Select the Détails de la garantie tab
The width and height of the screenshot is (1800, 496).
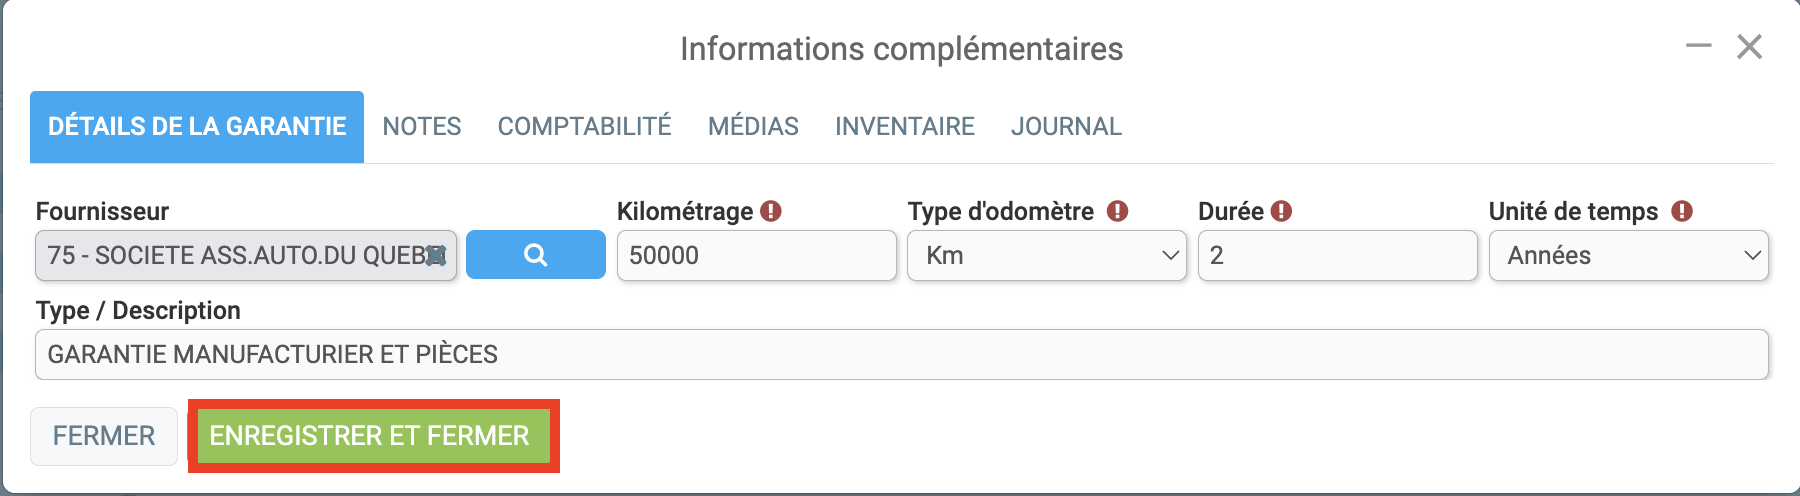[x=197, y=126]
